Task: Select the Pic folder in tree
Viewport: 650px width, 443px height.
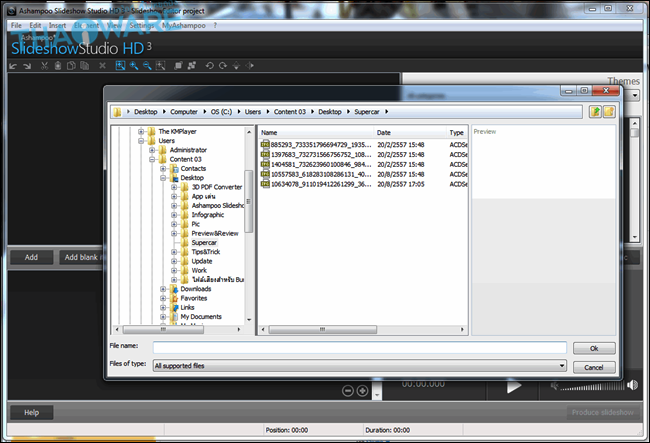Action: click(x=195, y=224)
